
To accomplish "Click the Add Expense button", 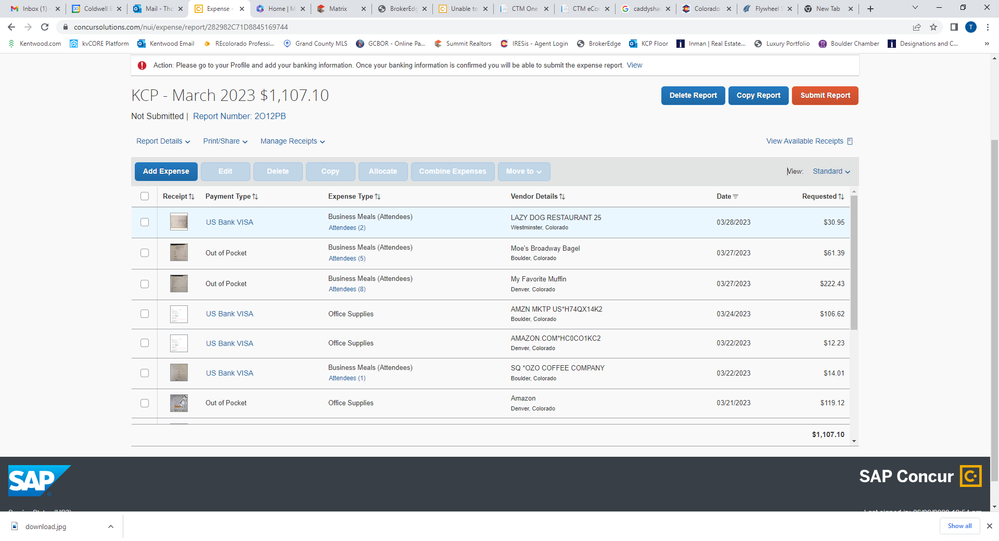I will tap(166, 171).
